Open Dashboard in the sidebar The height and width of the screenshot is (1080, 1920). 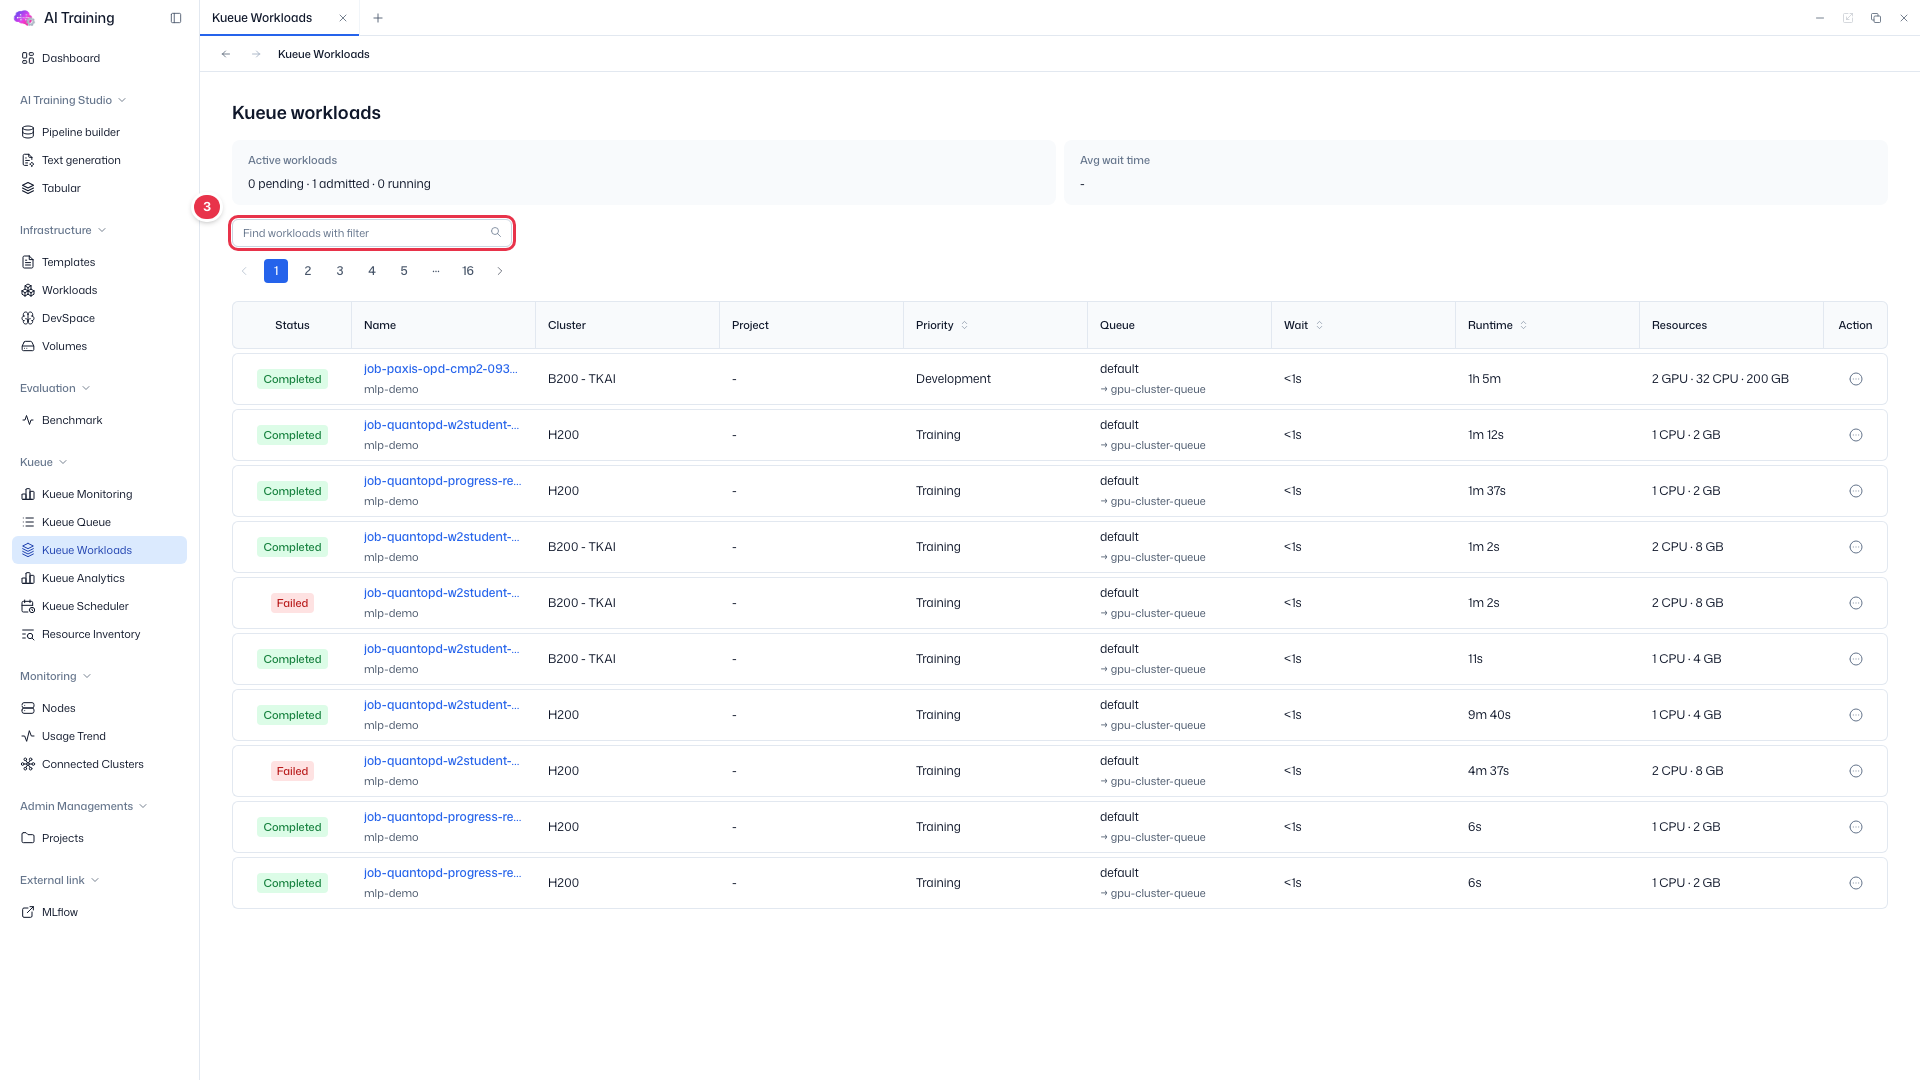tap(99, 58)
